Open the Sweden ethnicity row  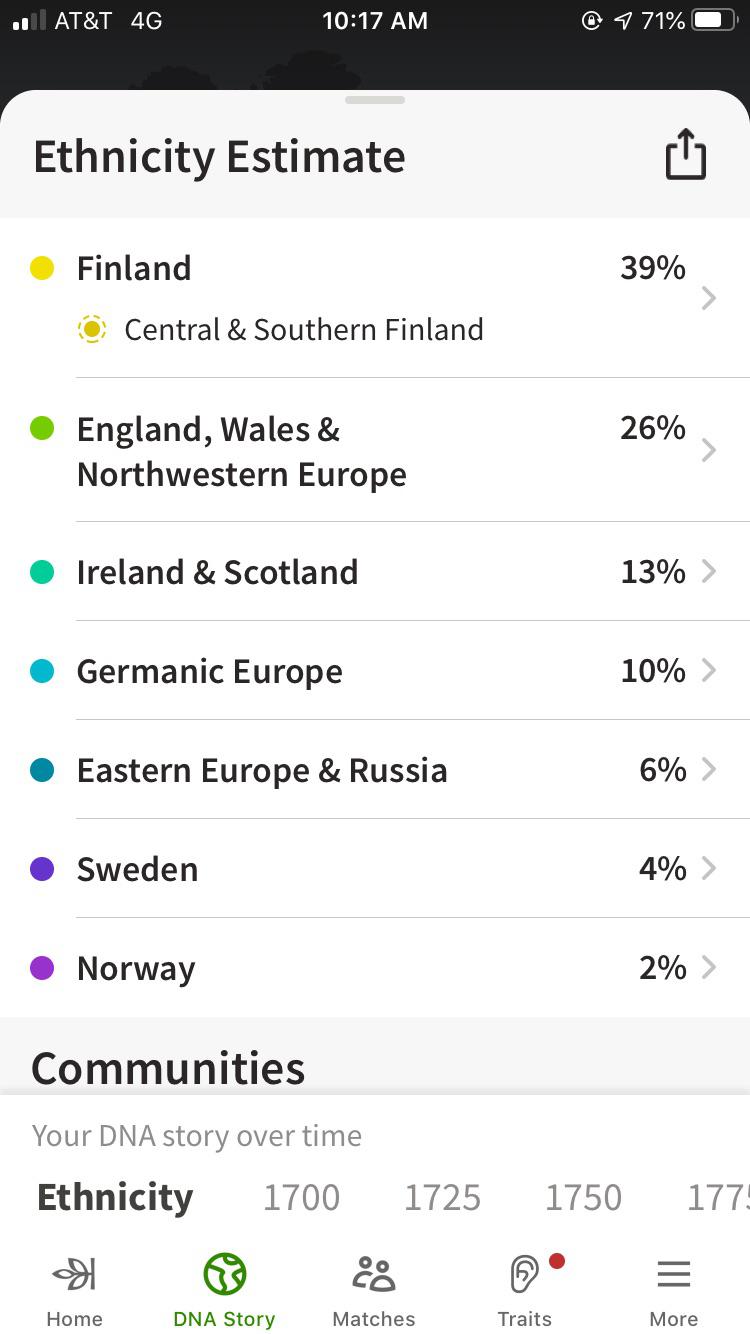pyautogui.click(x=138, y=869)
